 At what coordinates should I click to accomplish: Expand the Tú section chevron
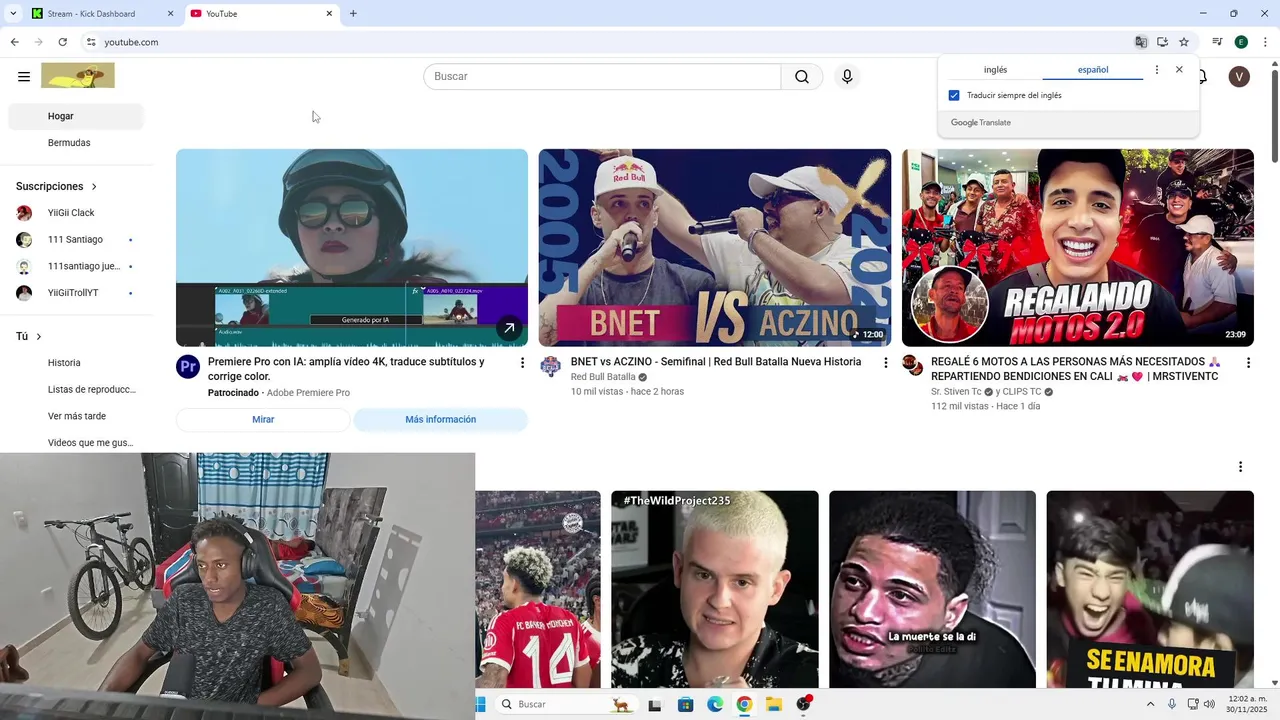pos(39,337)
